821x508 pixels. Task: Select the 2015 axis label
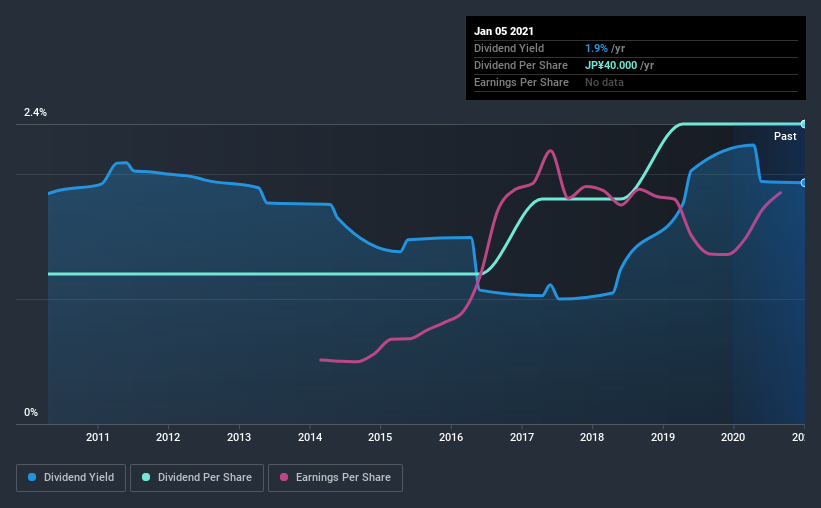[x=380, y=437]
